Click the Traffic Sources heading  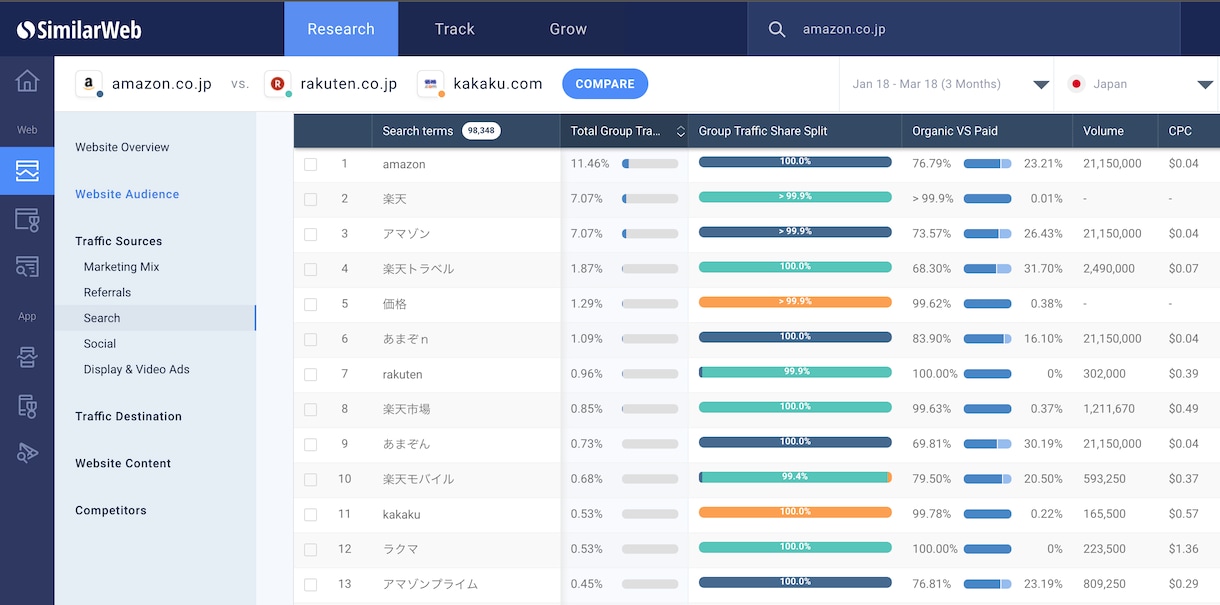click(118, 241)
